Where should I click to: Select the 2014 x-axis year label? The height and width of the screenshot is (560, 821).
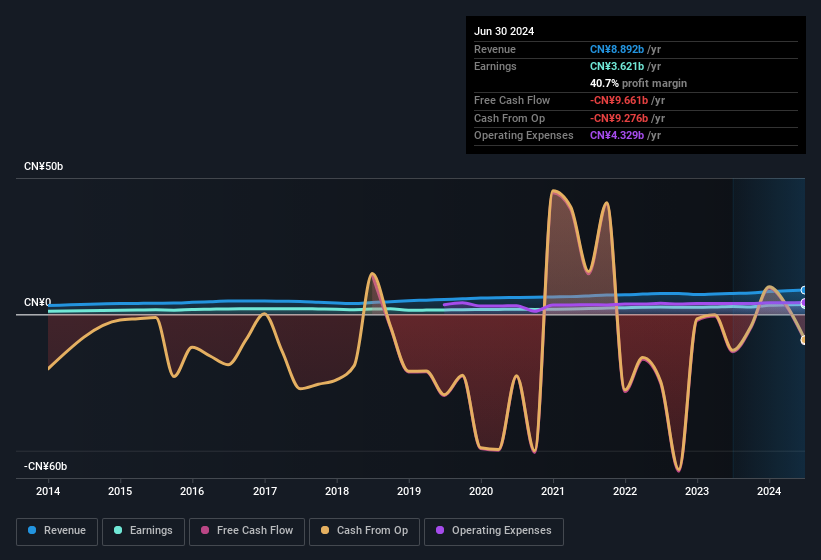(x=48, y=491)
